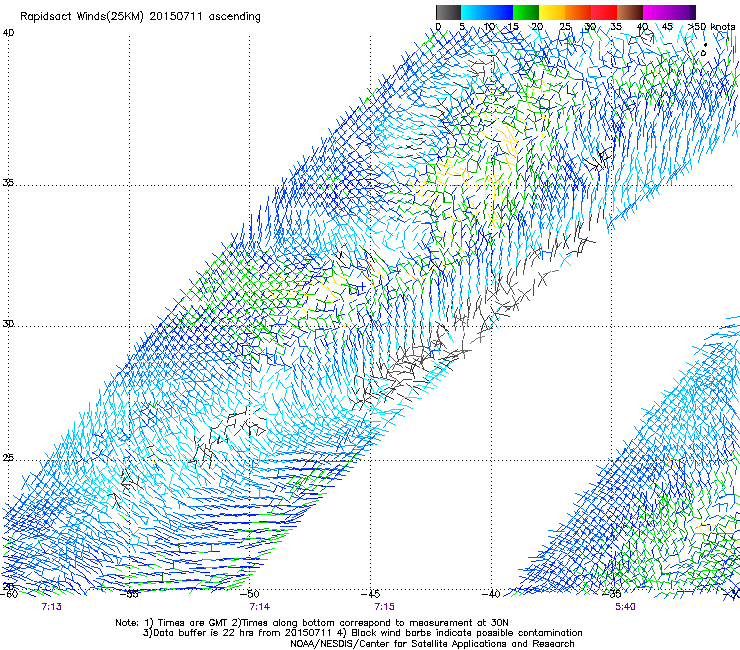Click the longitude label '-50'
740x650 pixels.
pyautogui.click(x=250, y=594)
